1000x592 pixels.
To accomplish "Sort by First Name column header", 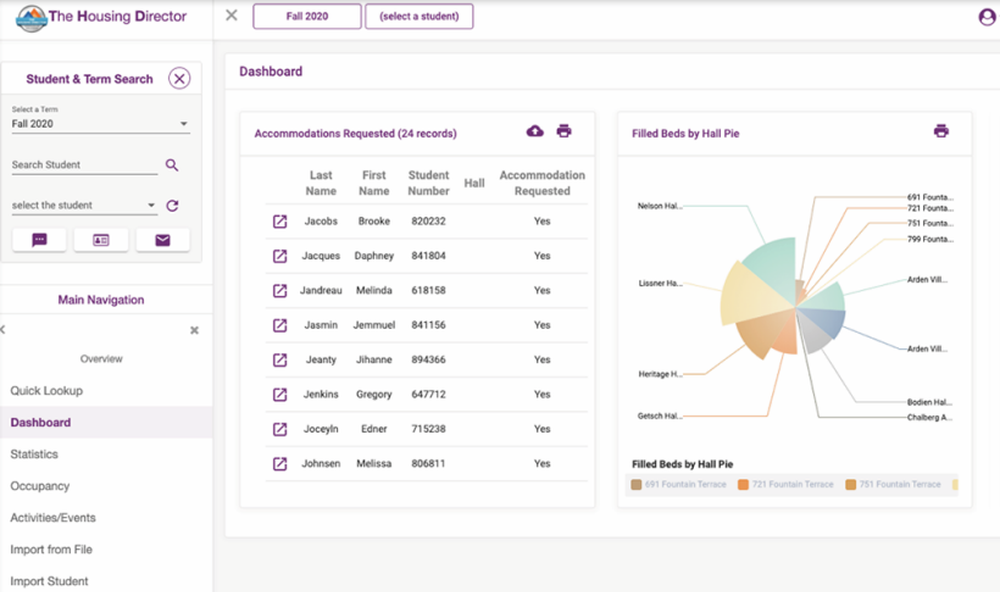I will point(374,183).
